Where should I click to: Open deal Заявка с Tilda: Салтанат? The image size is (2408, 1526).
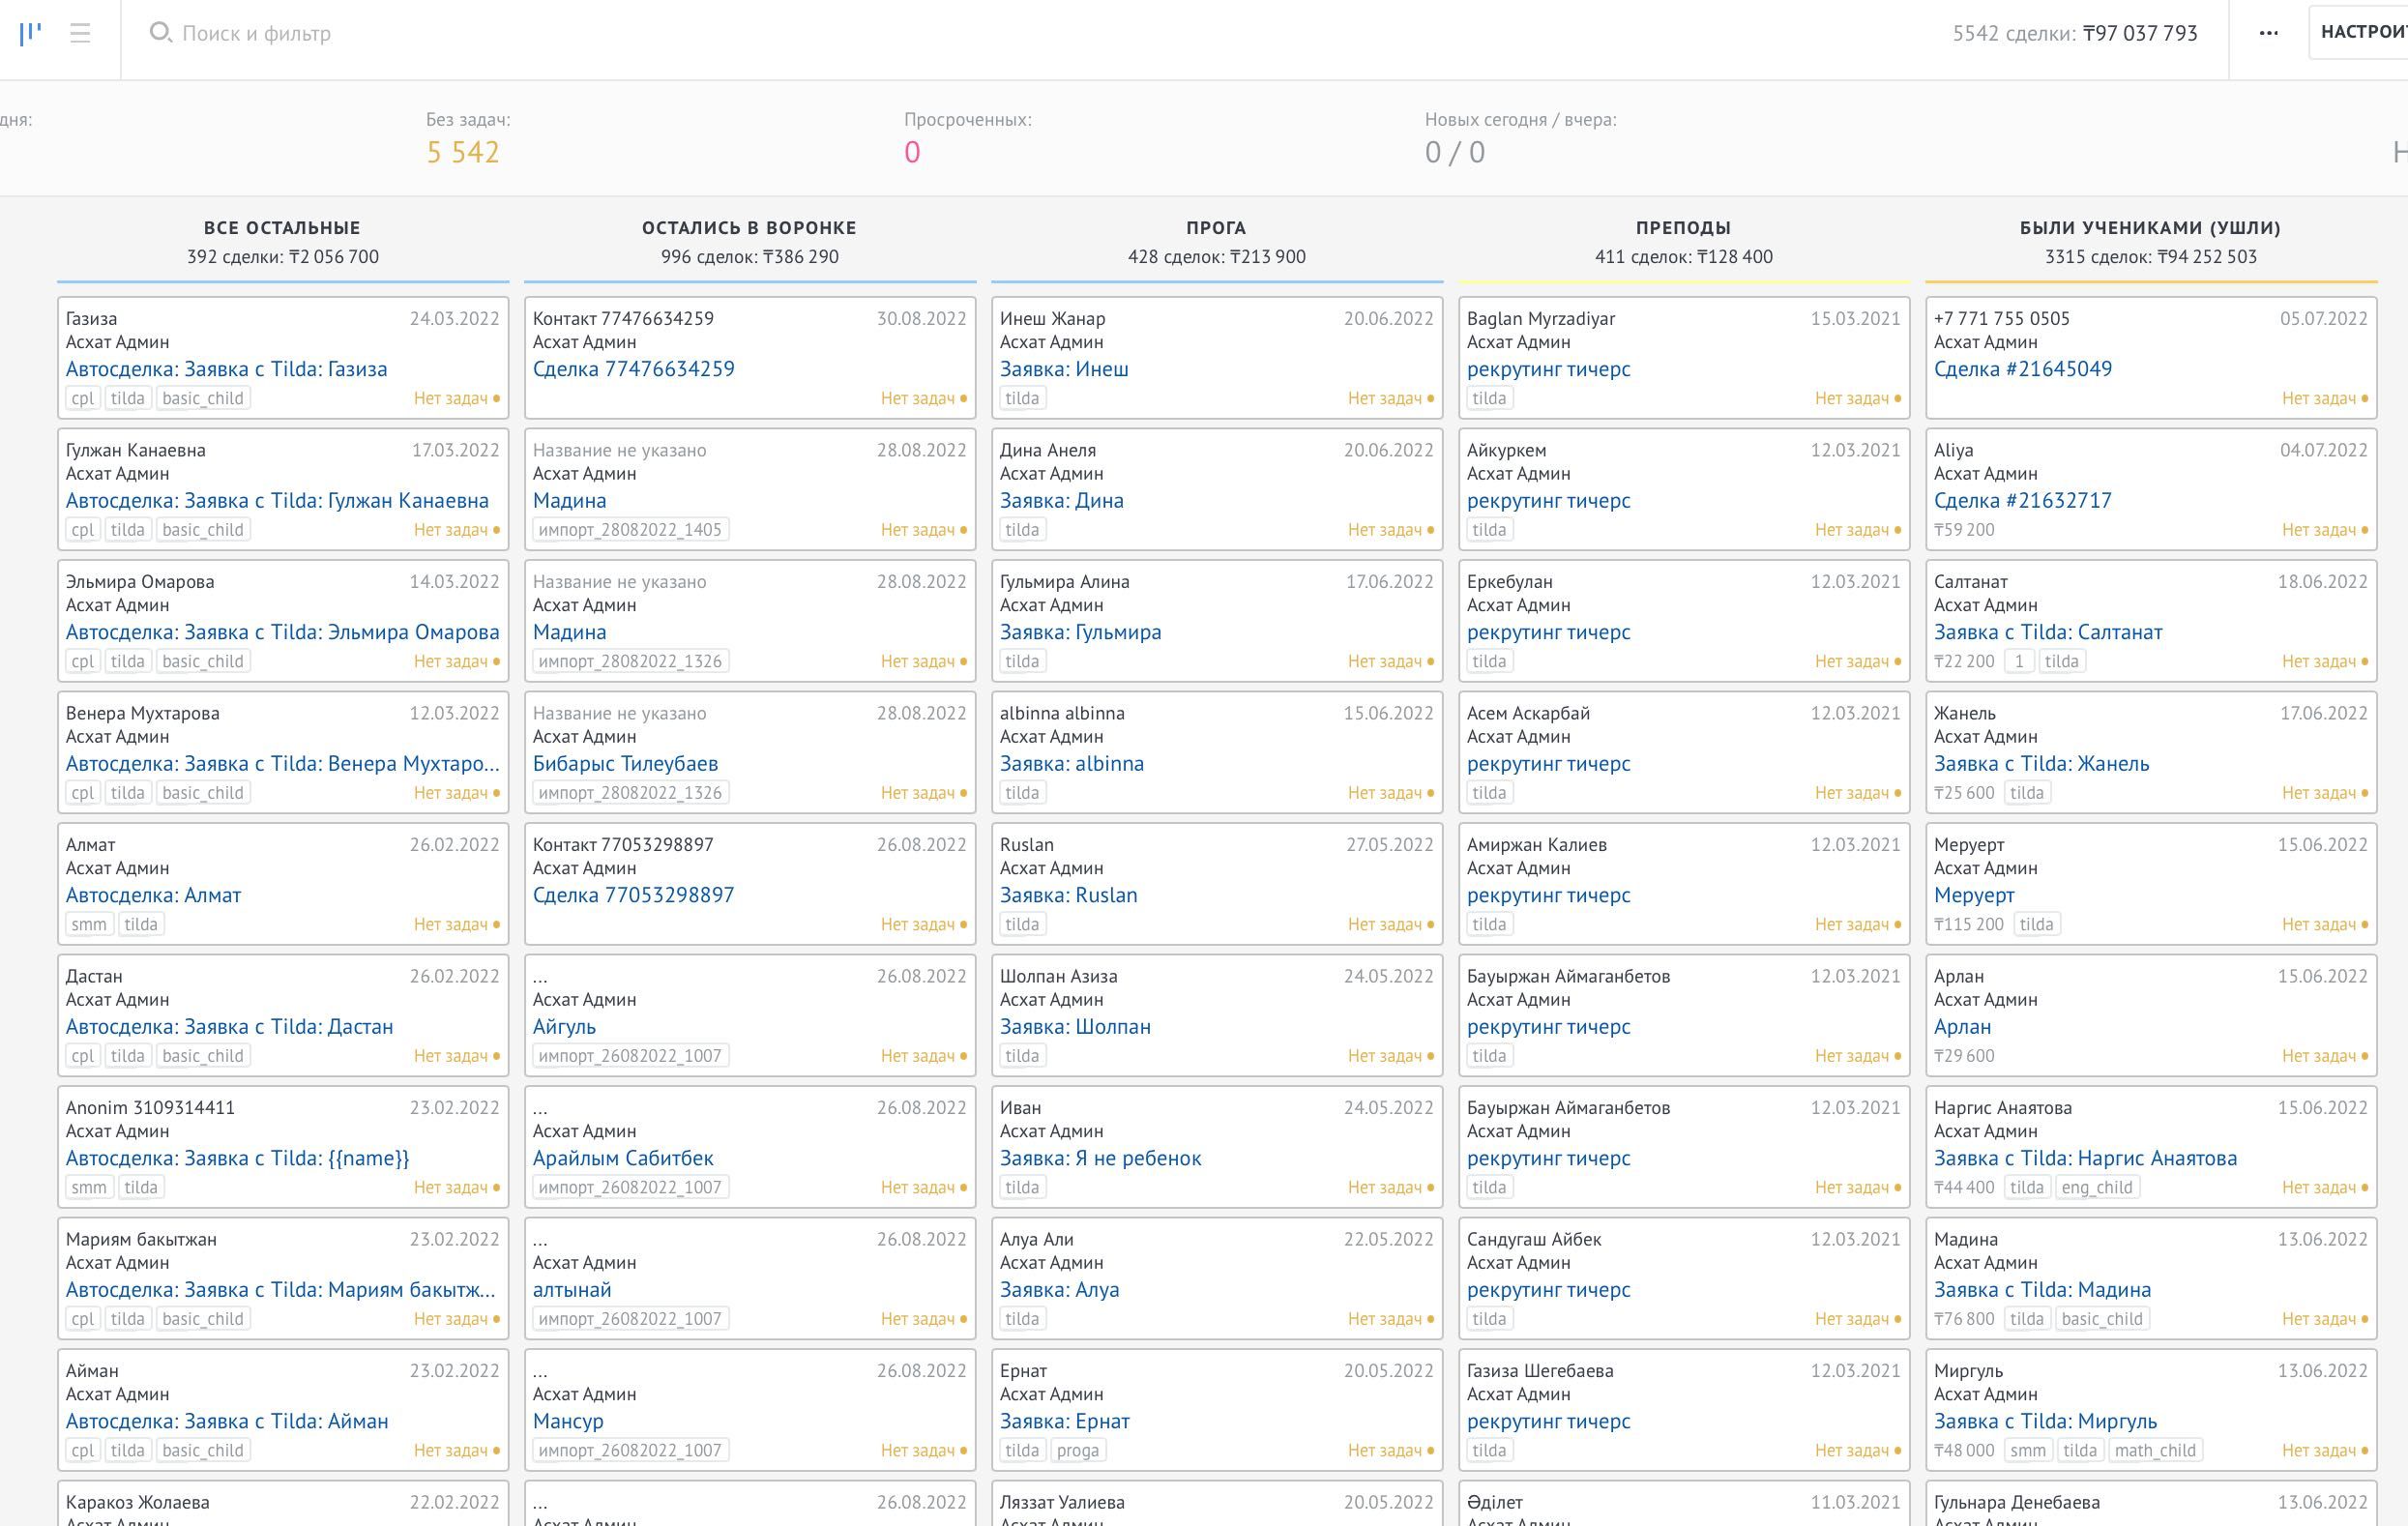[2048, 632]
